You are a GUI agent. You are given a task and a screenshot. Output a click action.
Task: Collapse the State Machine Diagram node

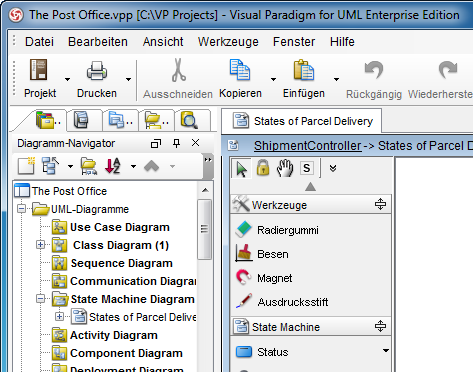40,299
